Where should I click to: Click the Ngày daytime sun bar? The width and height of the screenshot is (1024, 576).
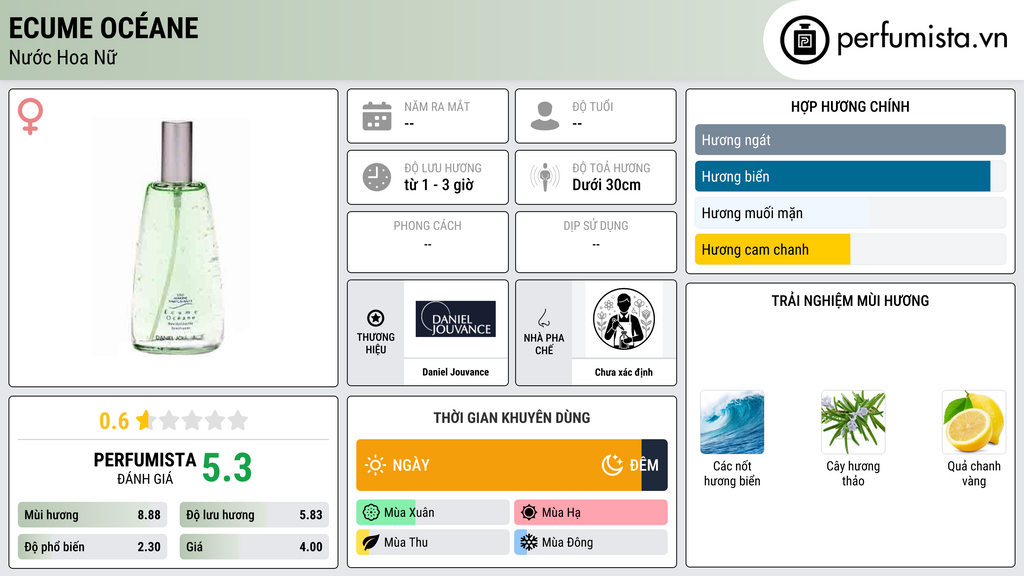point(499,465)
